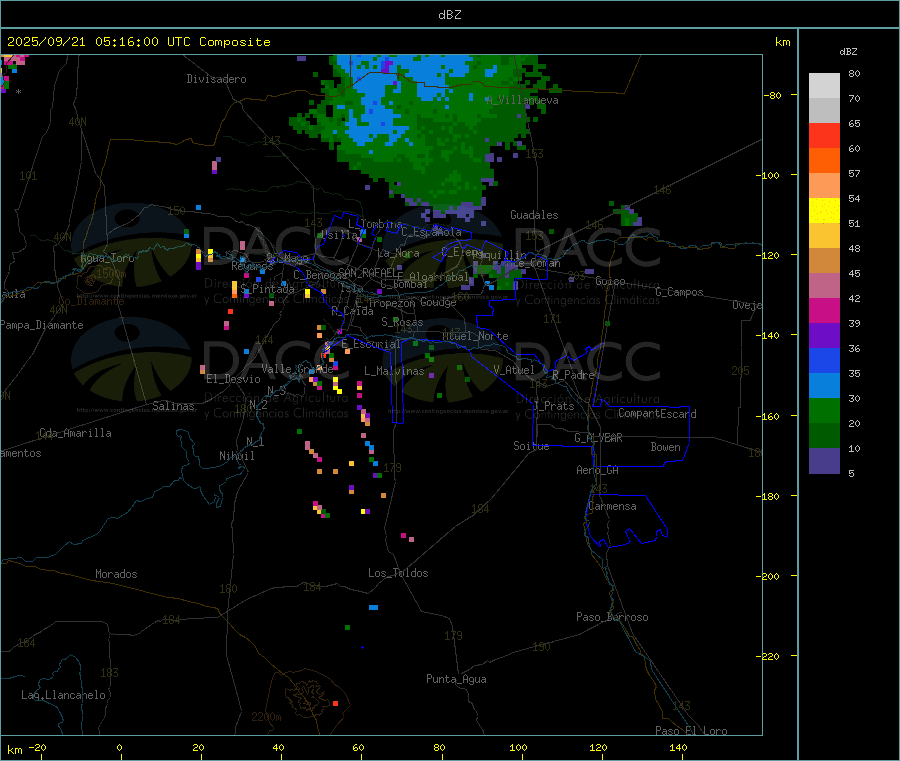
Task: Click the Divisadero map label
Action: [x=216, y=79]
